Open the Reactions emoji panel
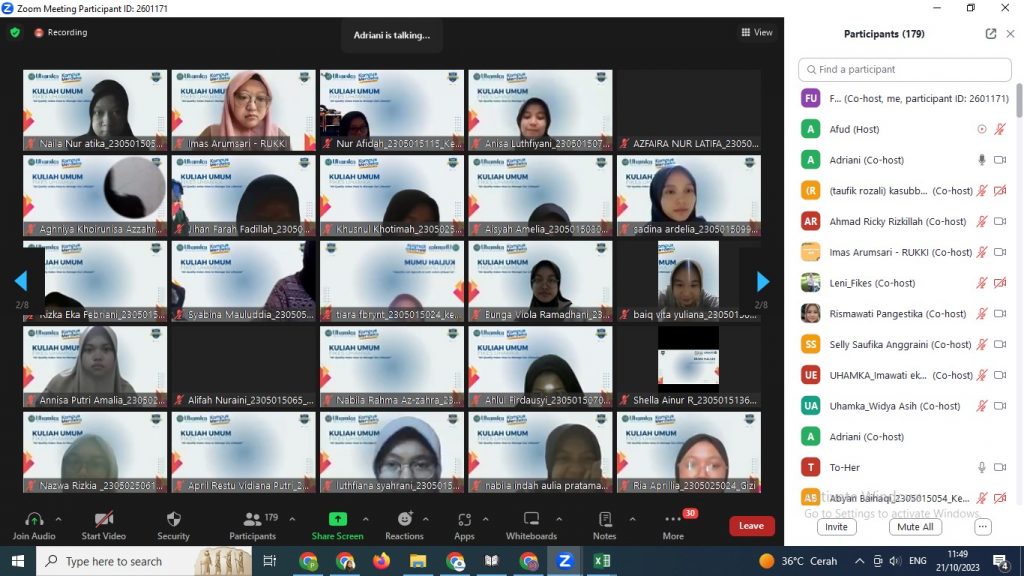The width and height of the screenshot is (1024, 576). coord(404,519)
